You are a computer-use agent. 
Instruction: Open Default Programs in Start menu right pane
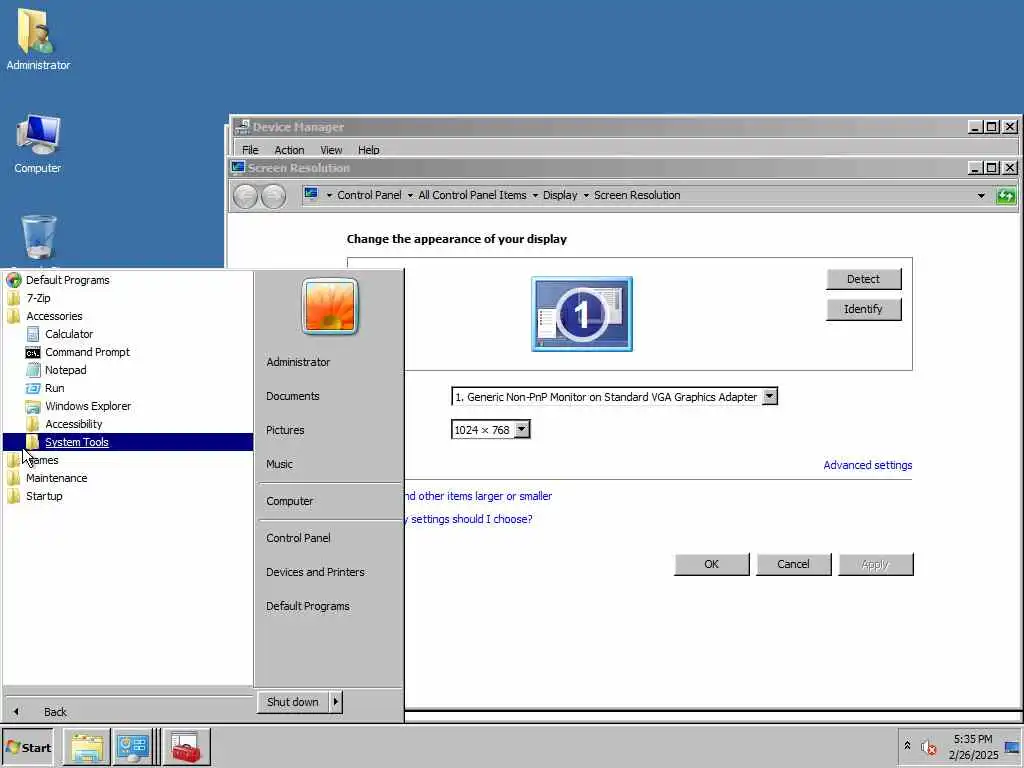coord(308,606)
